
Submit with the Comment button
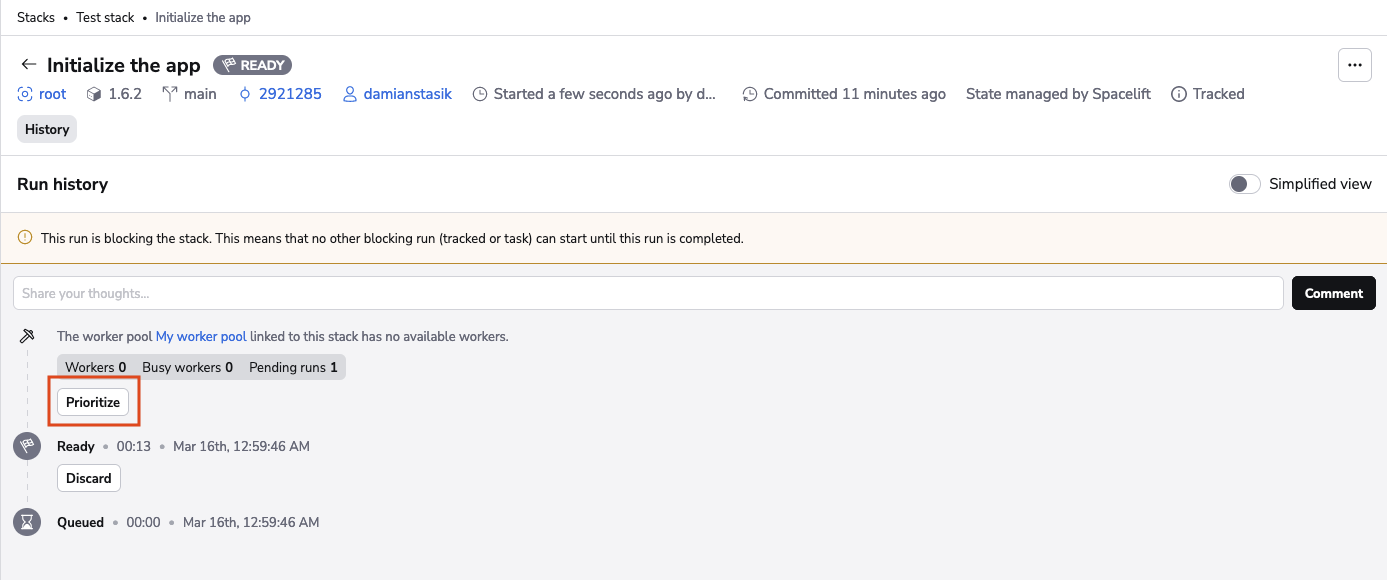tap(1333, 293)
